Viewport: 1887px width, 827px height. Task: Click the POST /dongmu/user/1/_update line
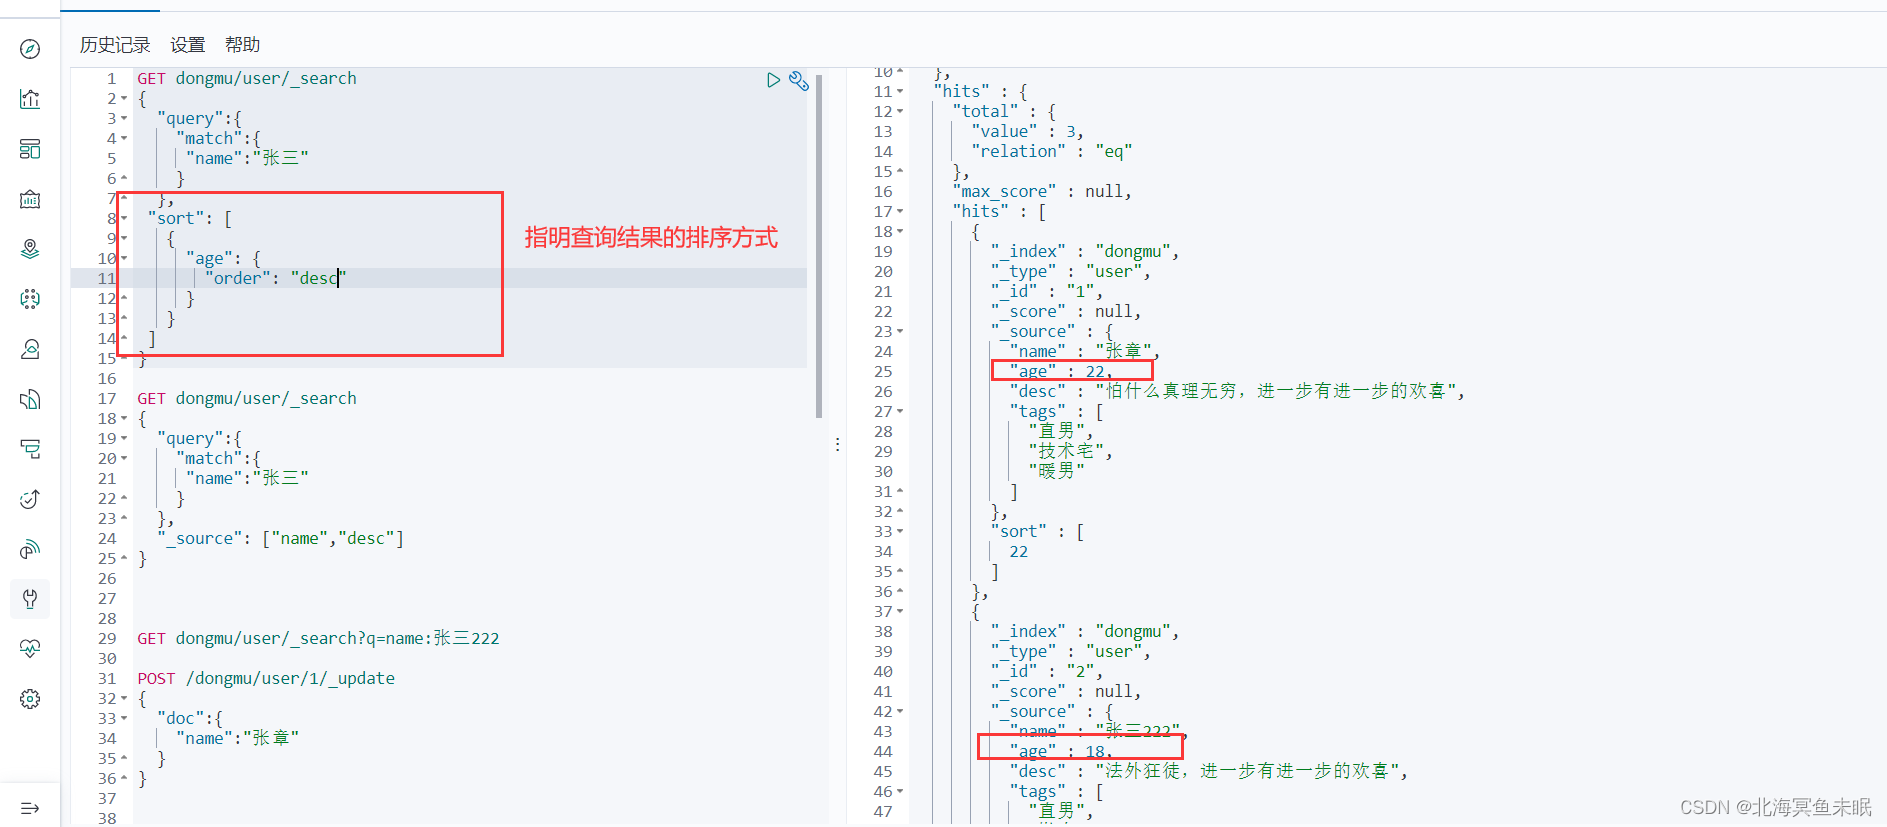tap(266, 678)
